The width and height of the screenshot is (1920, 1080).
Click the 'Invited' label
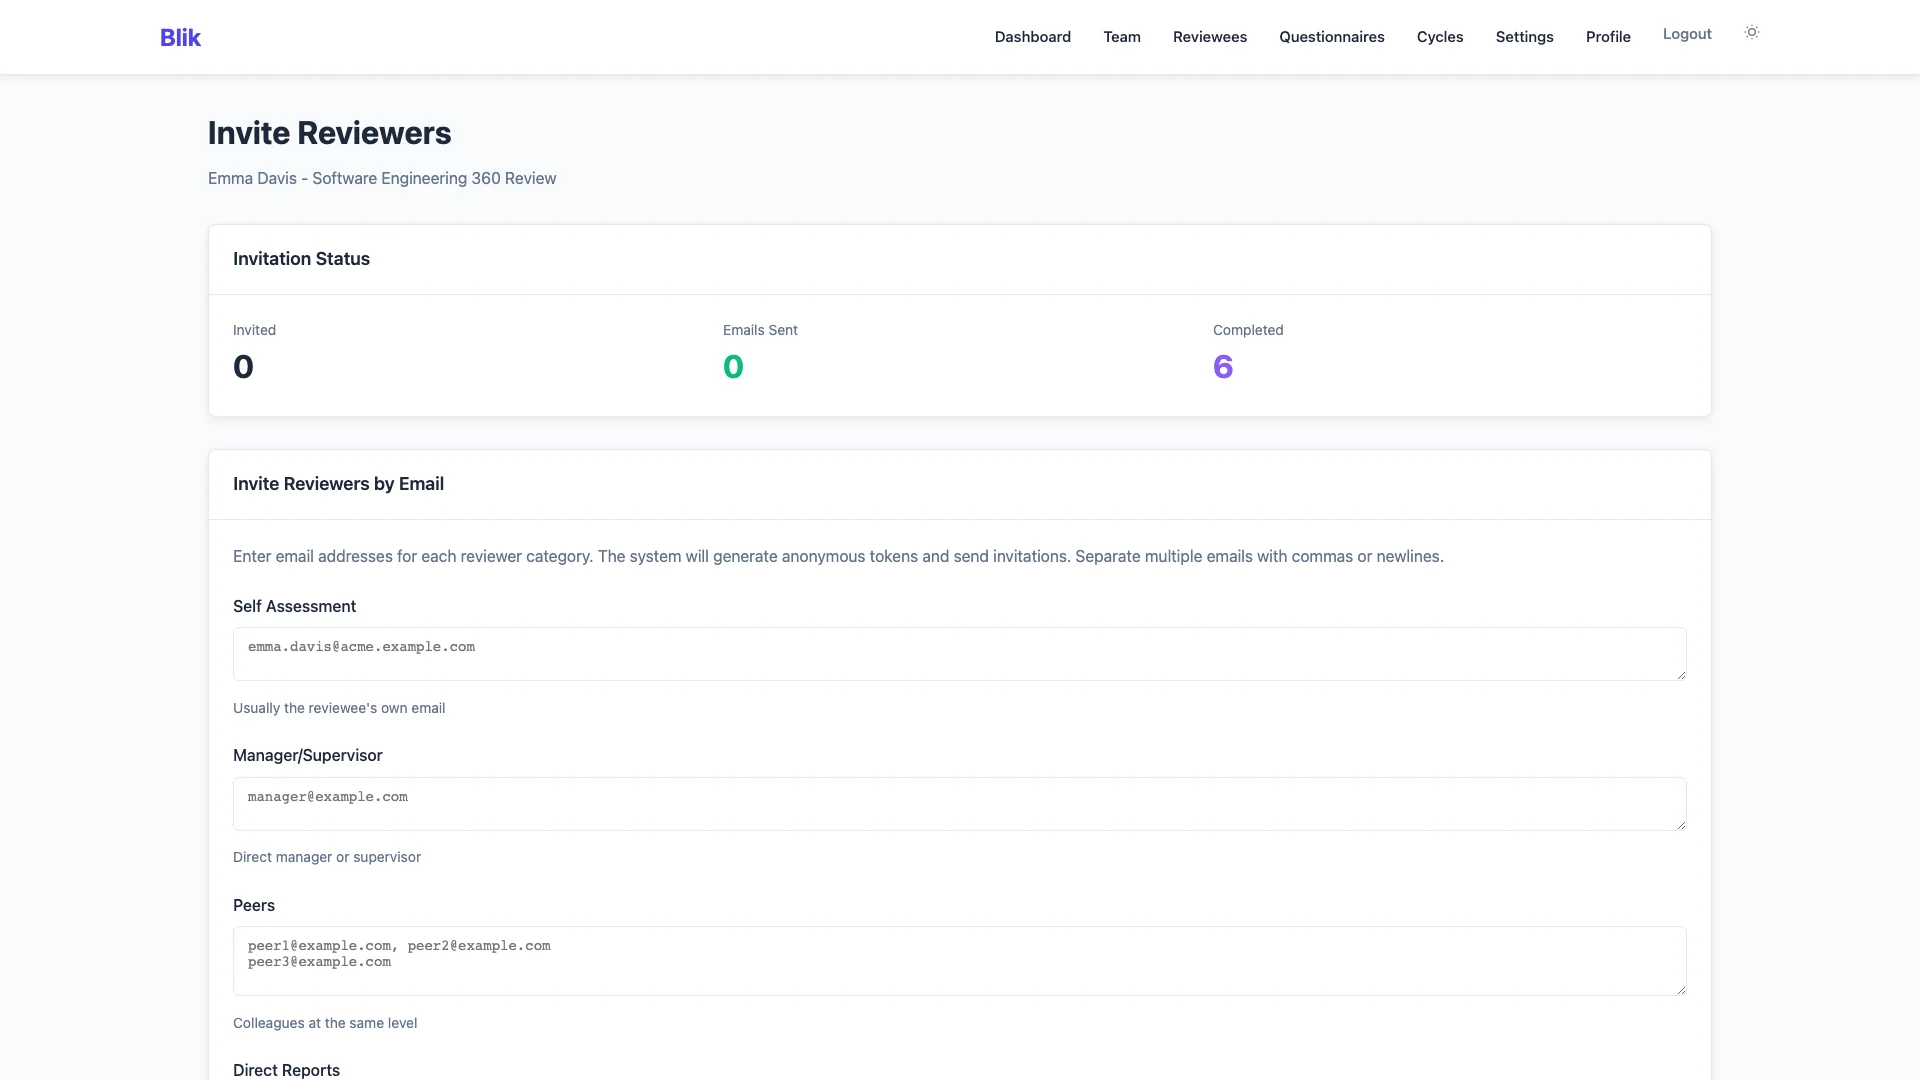click(x=254, y=330)
